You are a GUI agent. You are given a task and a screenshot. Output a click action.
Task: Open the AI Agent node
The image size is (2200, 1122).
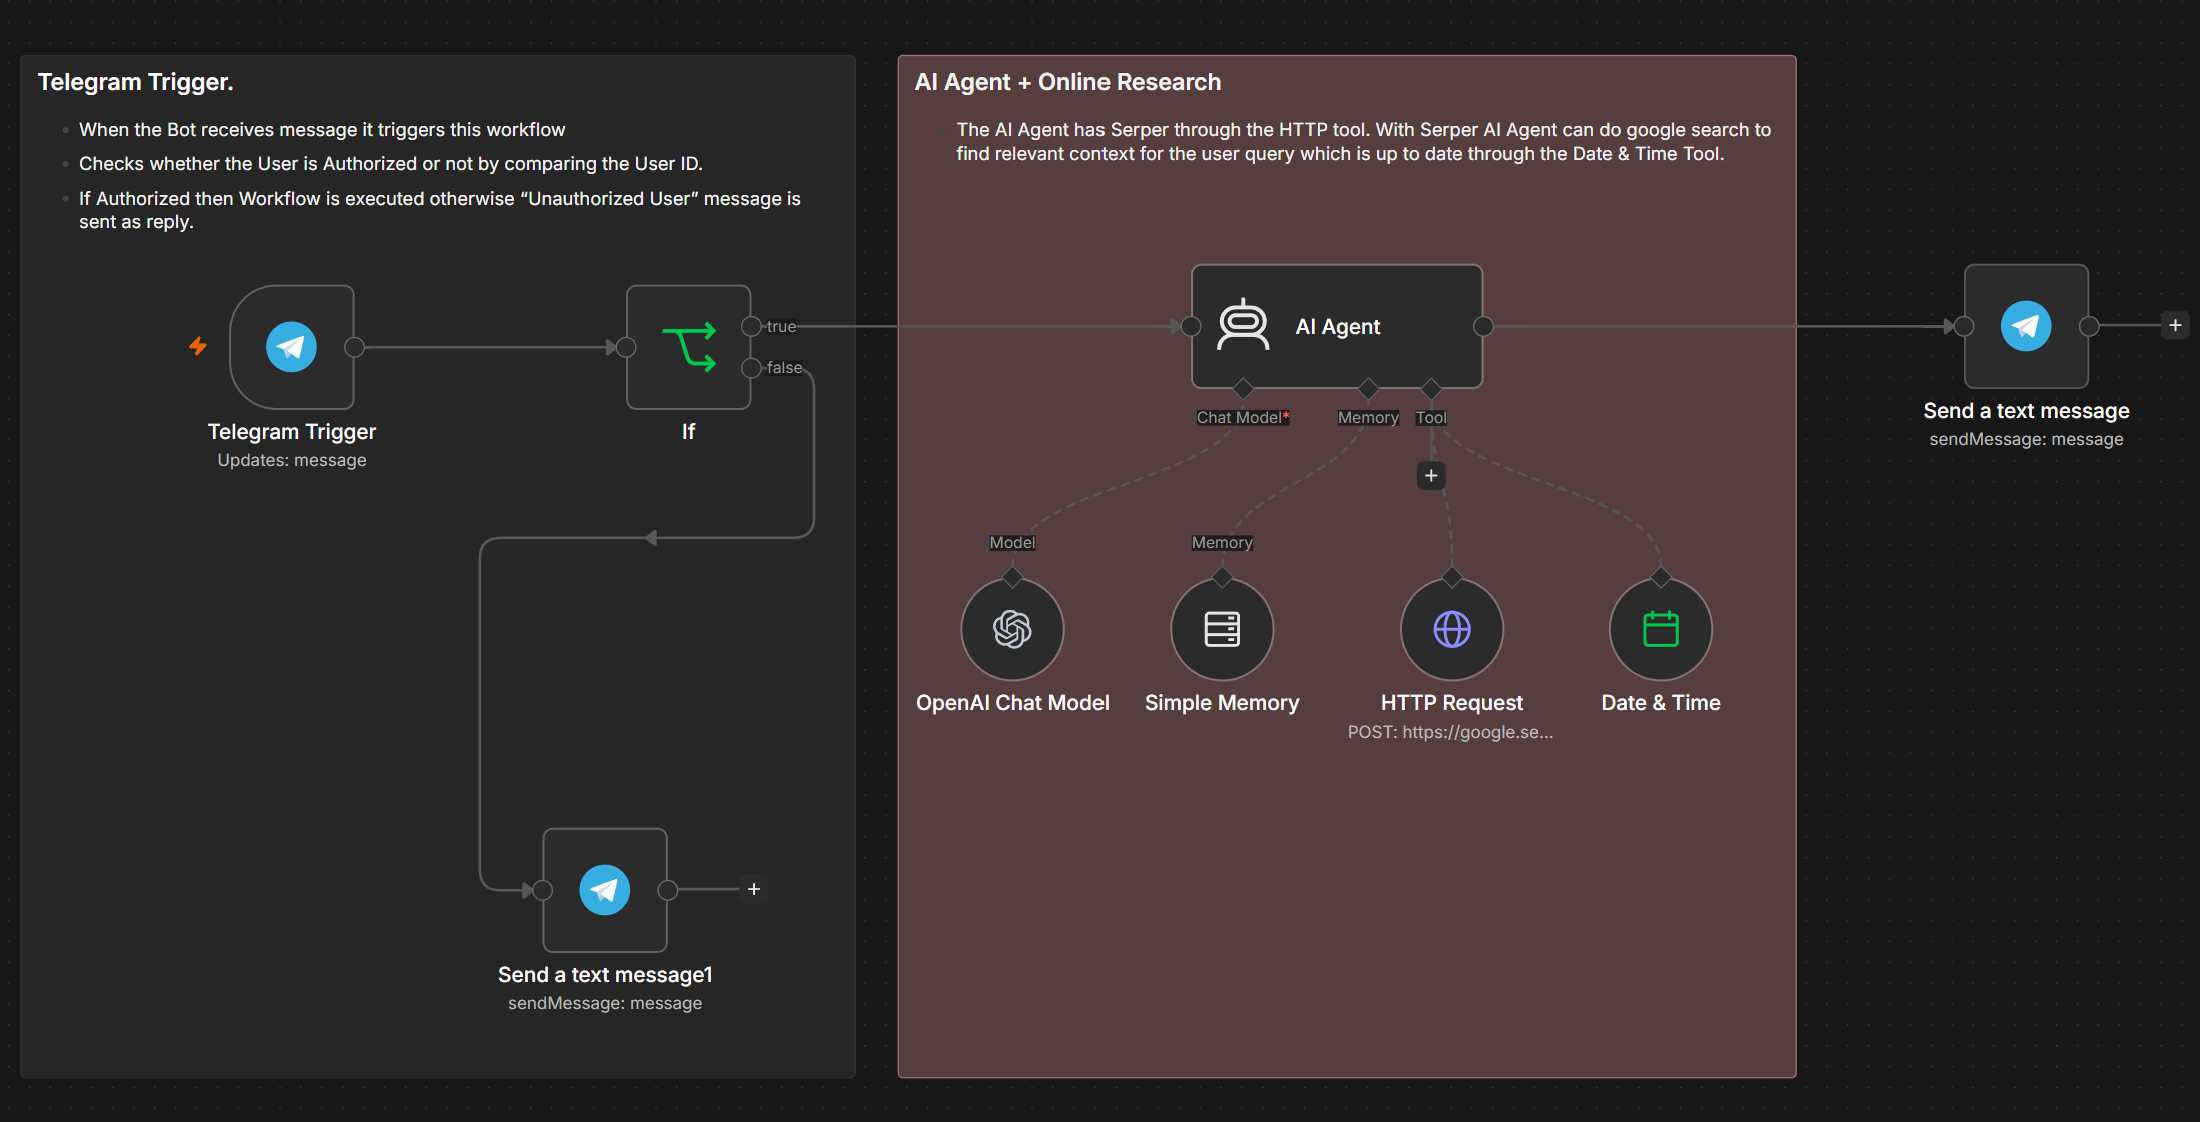click(1336, 326)
